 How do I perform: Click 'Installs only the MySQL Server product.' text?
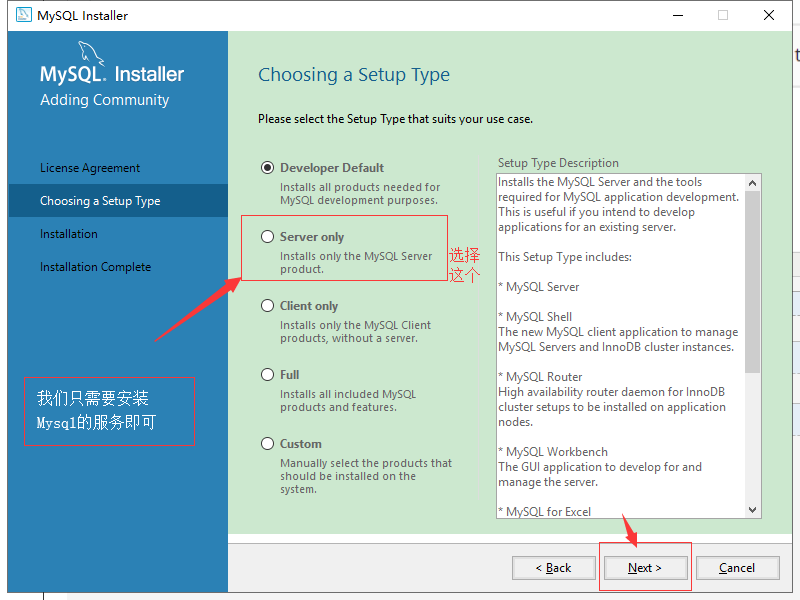pos(356,263)
